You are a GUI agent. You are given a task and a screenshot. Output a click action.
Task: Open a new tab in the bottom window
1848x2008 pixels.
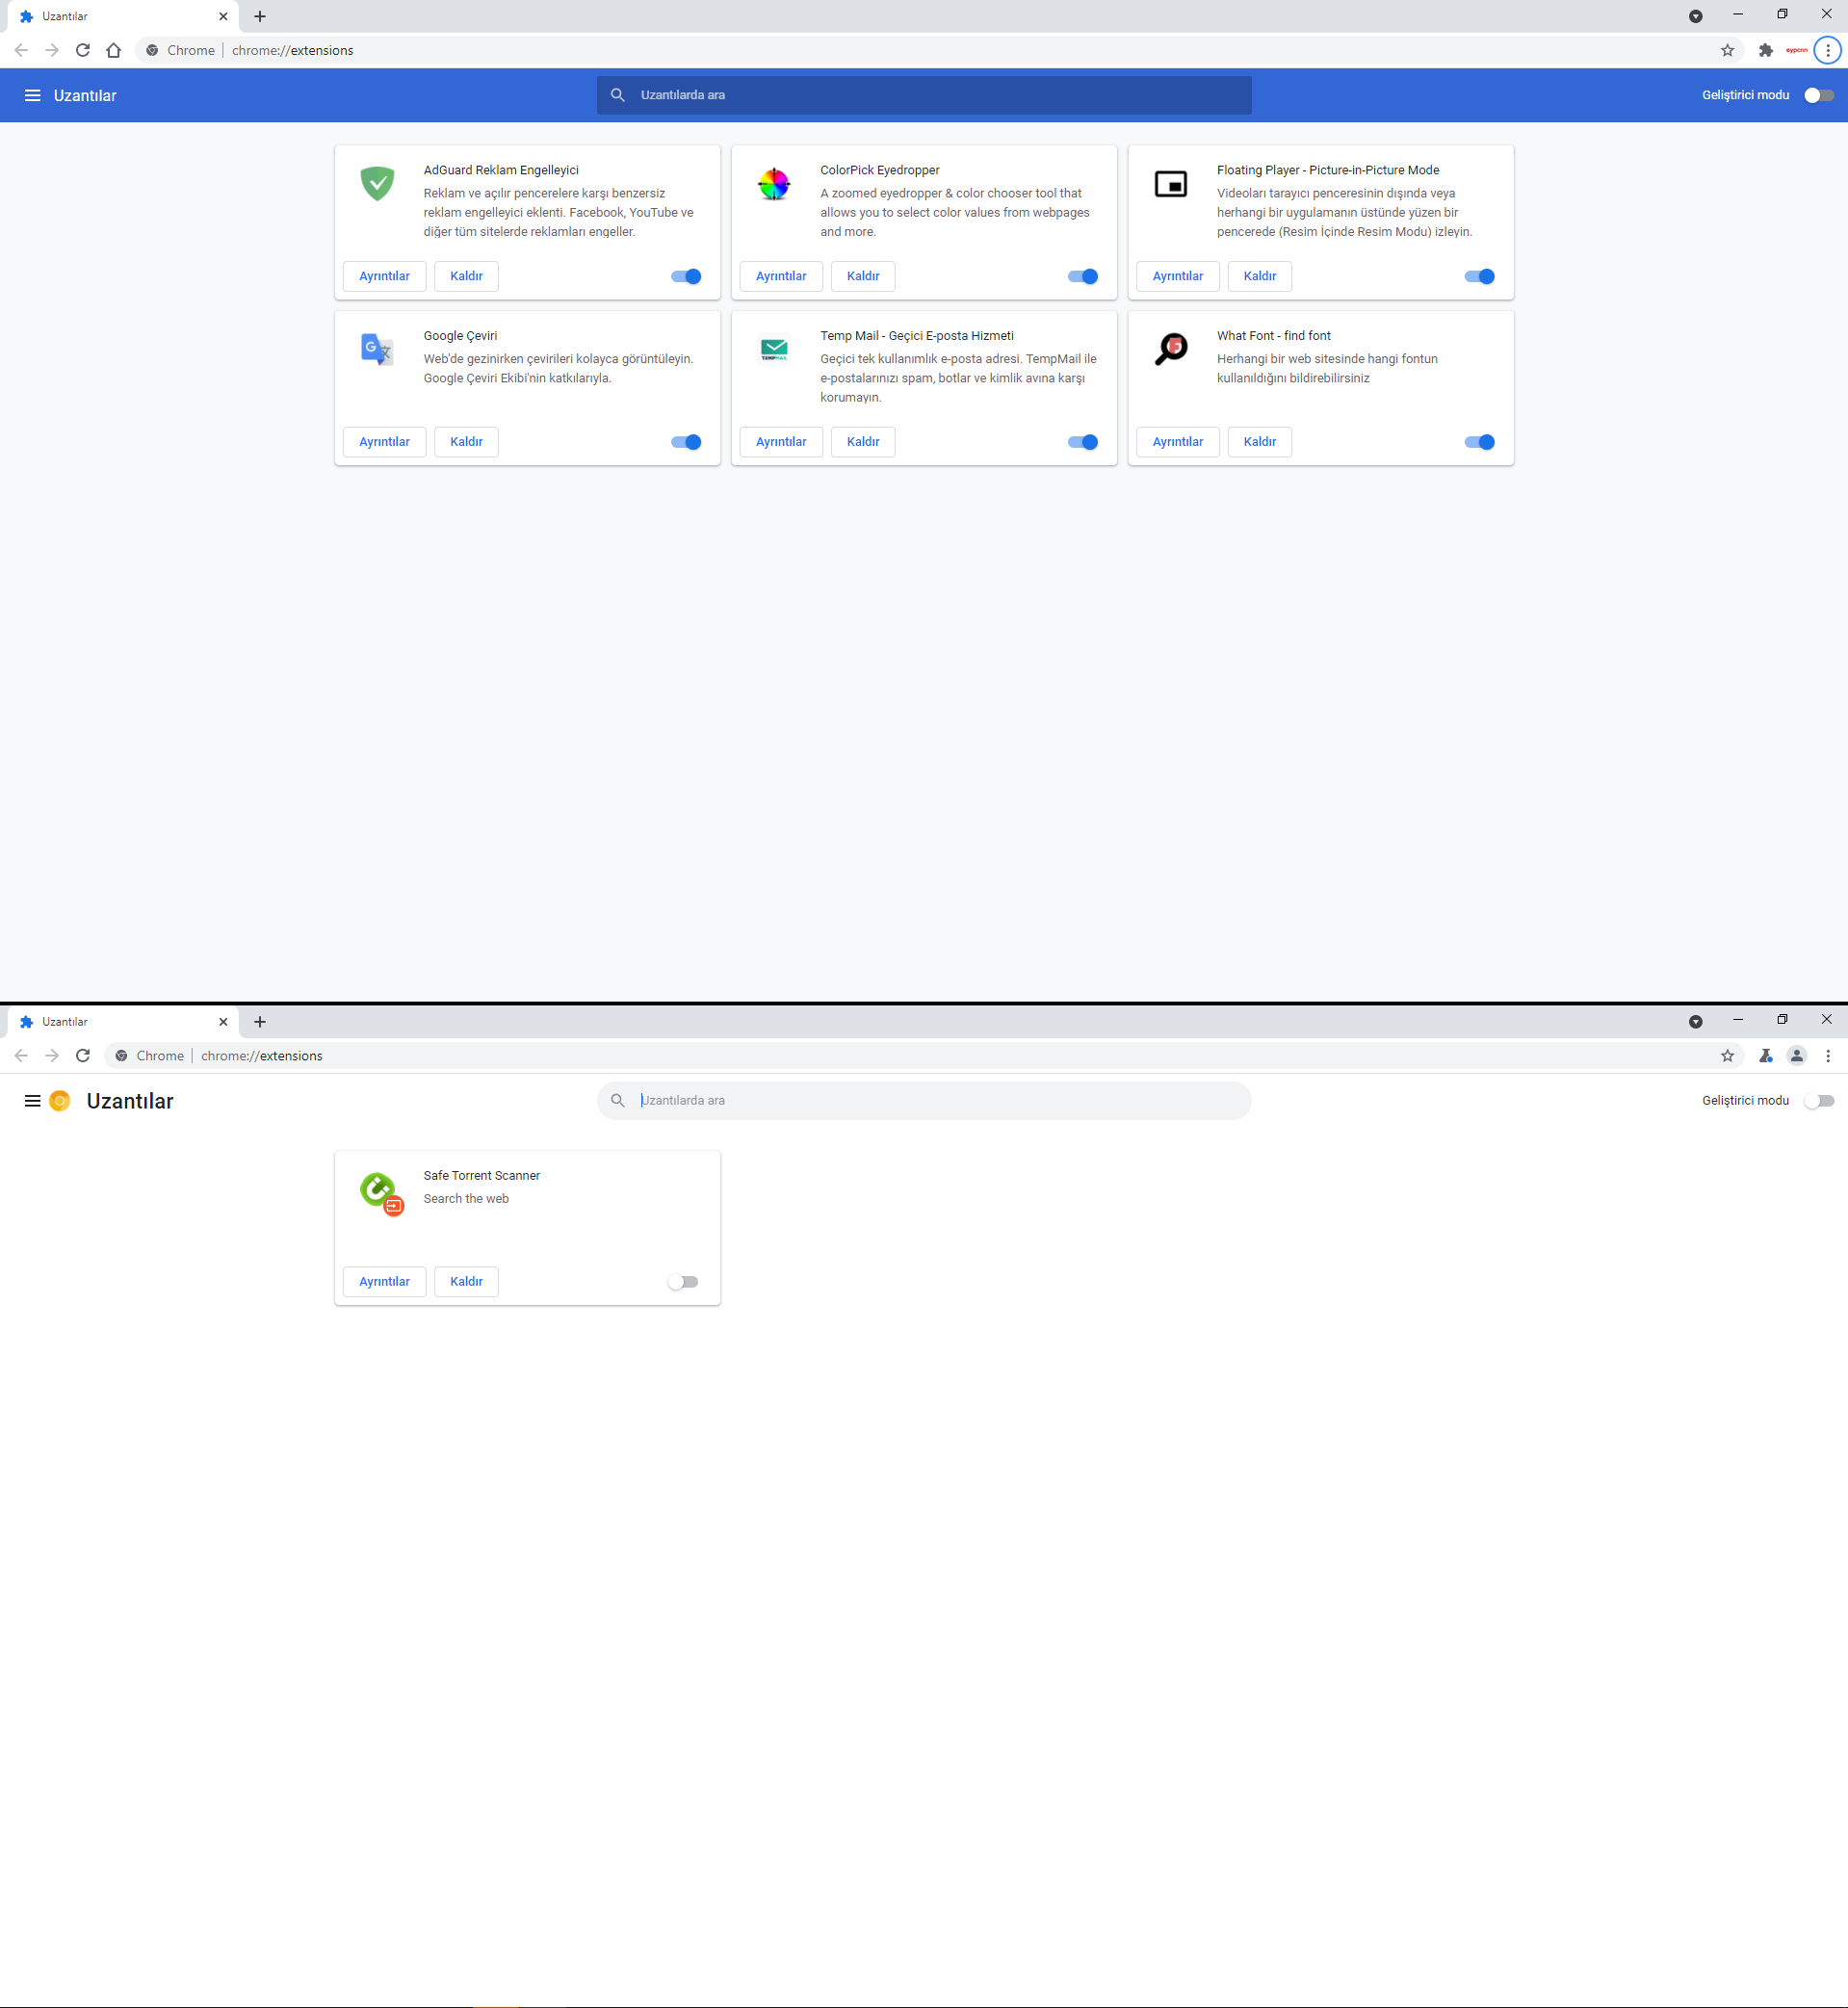click(x=260, y=1021)
